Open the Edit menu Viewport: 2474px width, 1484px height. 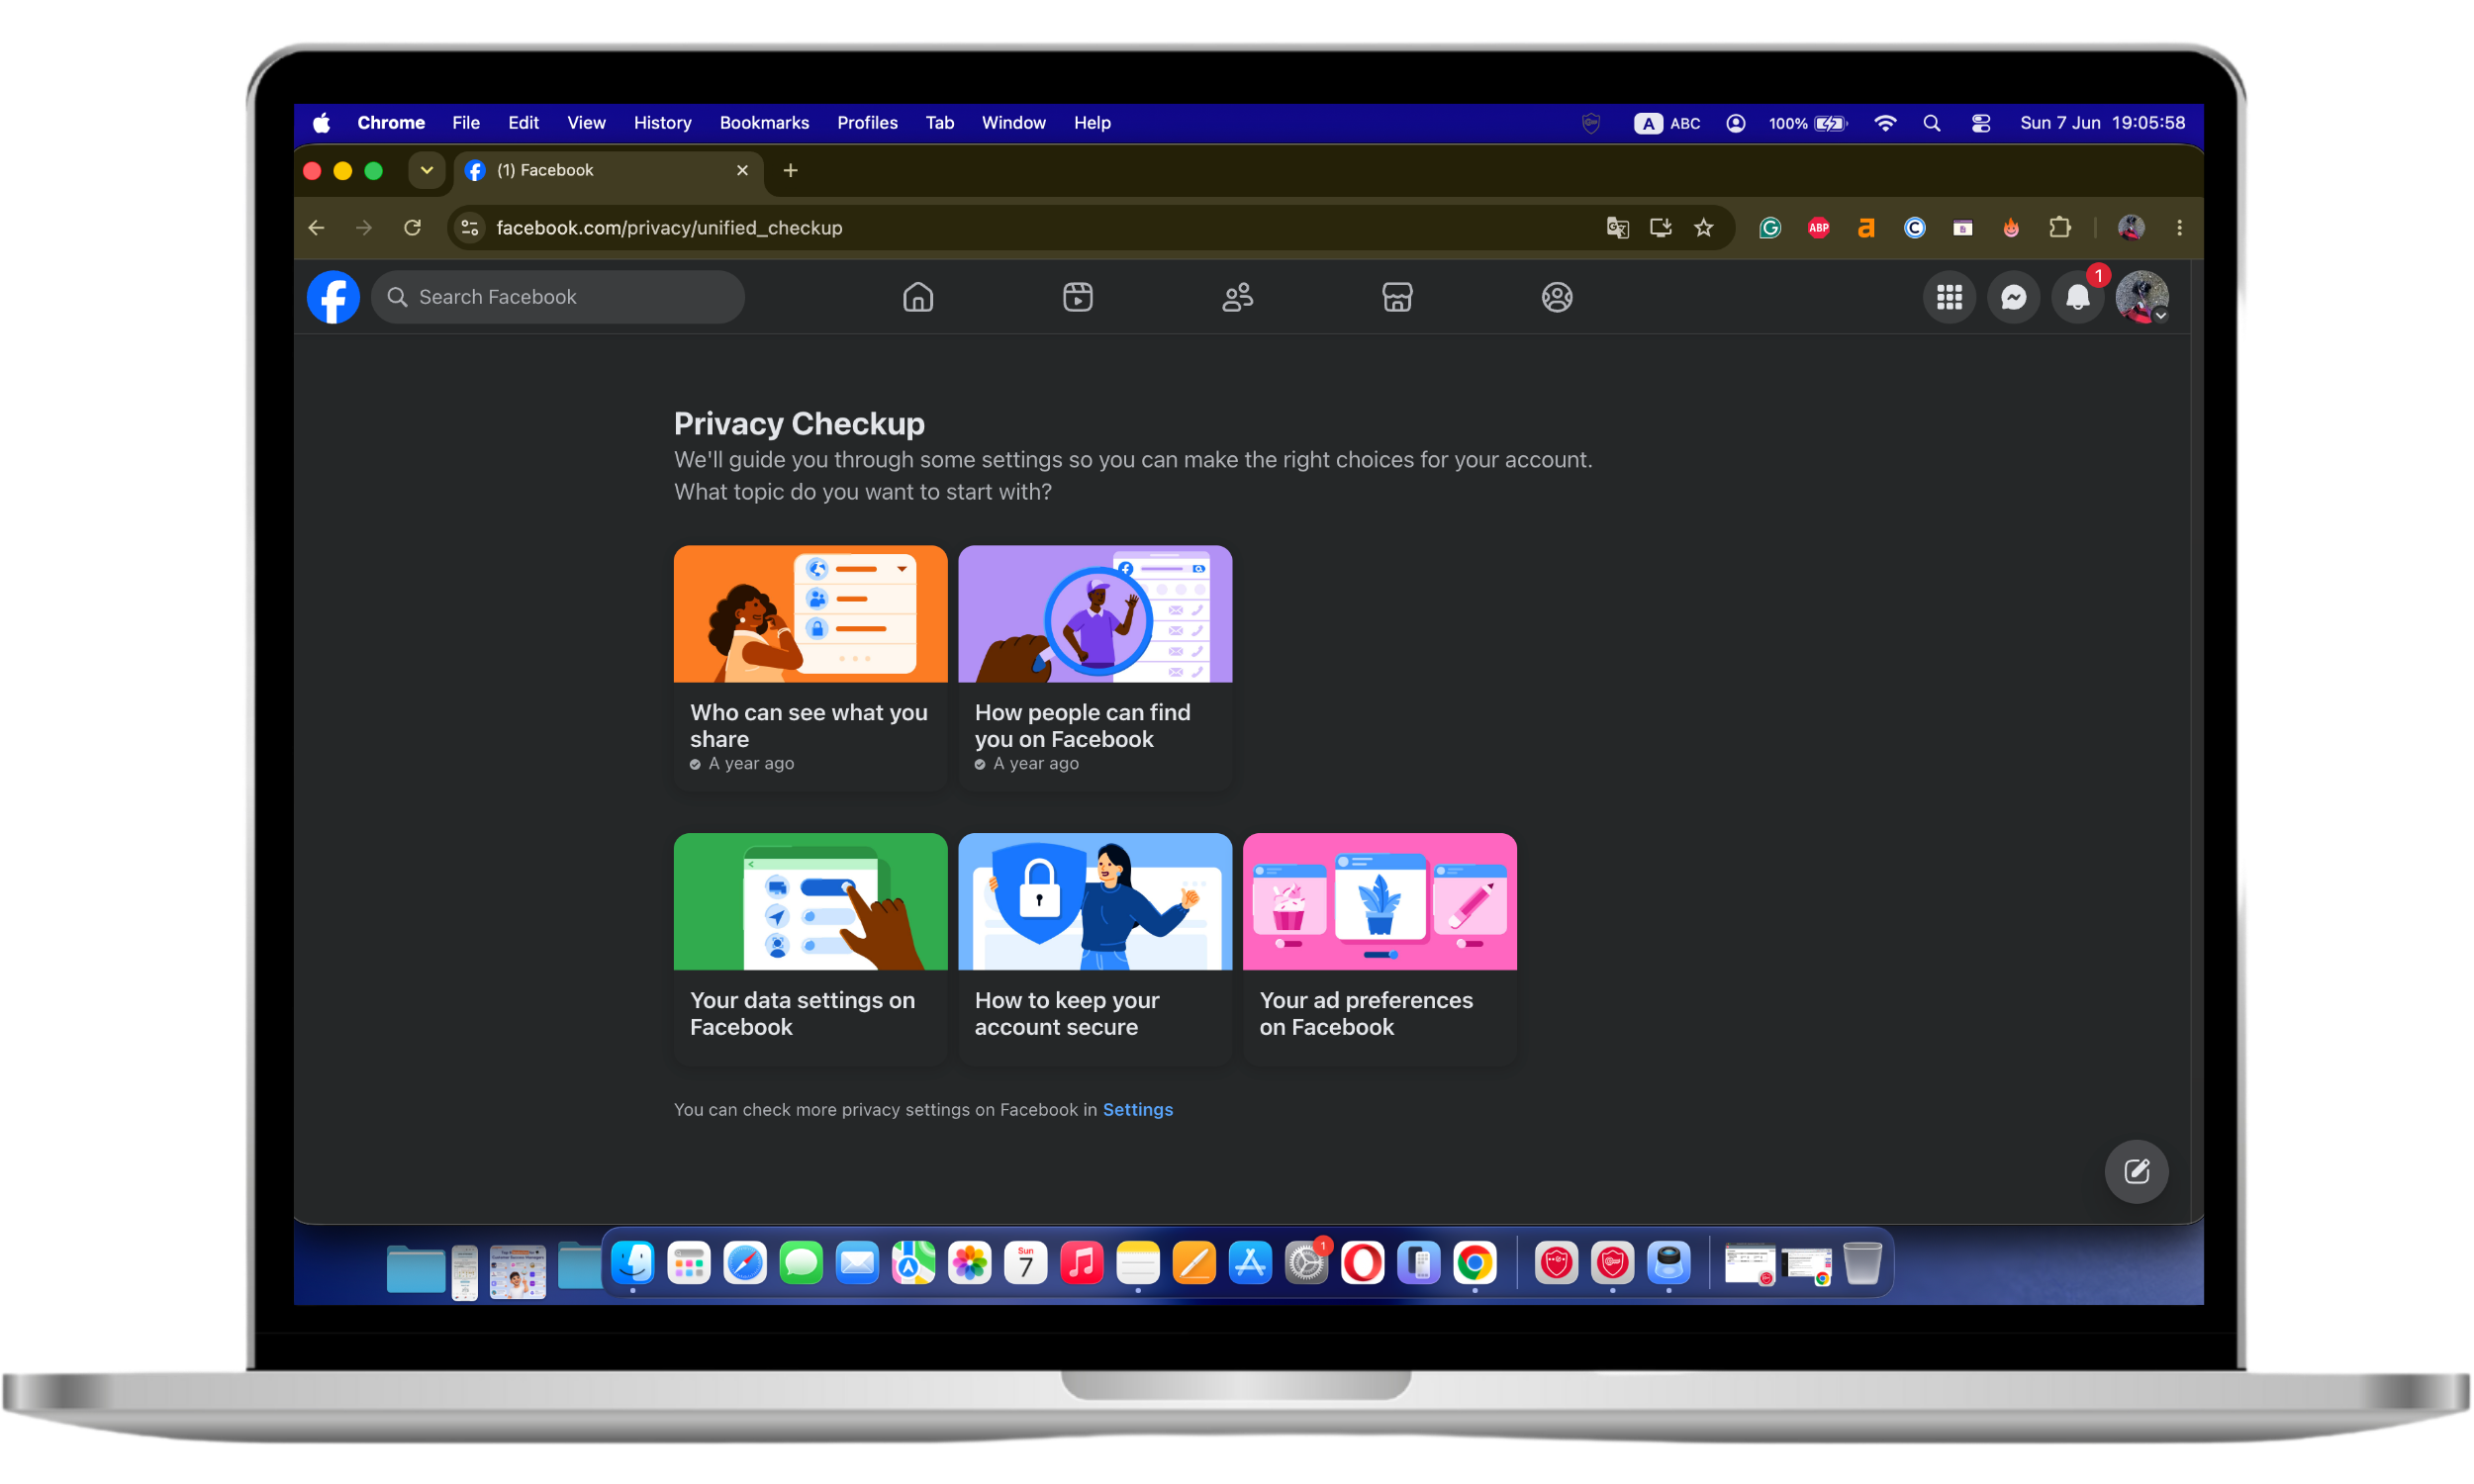tap(523, 123)
